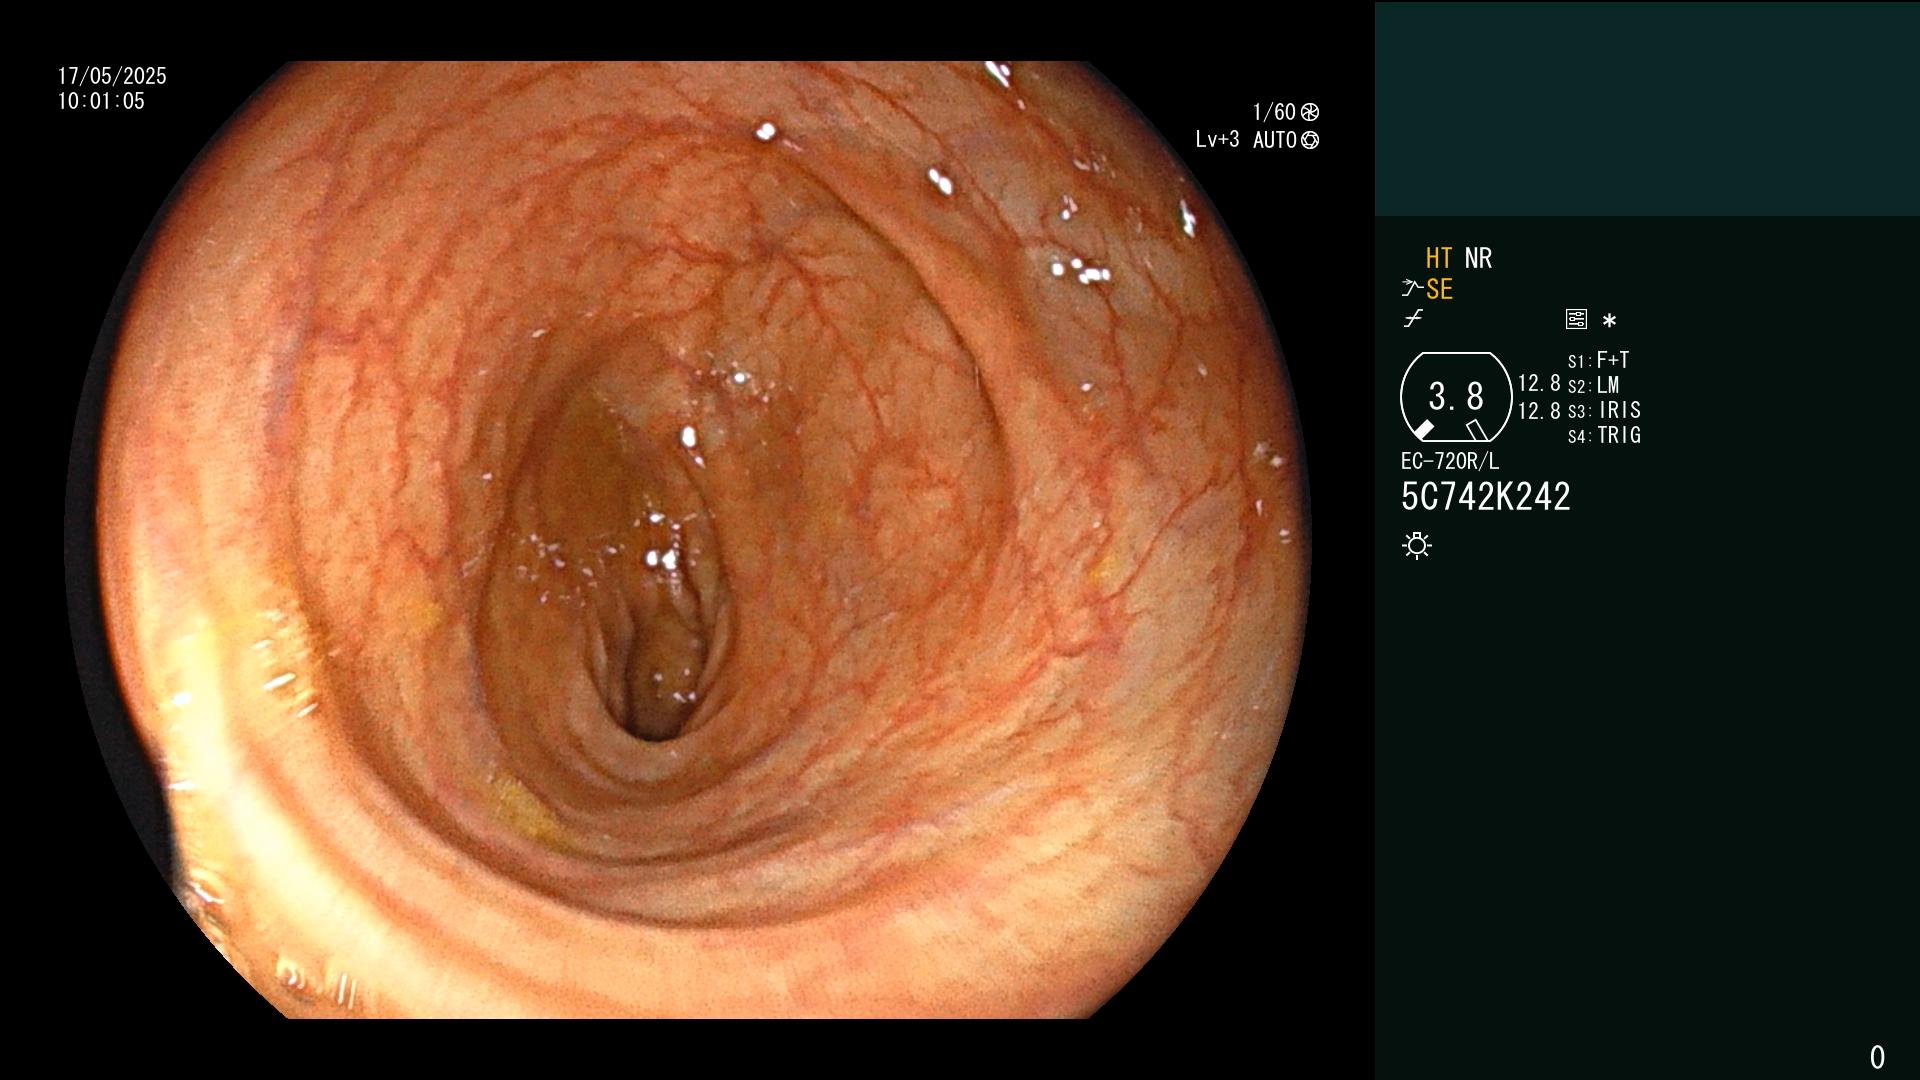The image size is (1920, 1080).
Task: Select the hollow channel marker in scope diagram
Action: tap(1476, 430)
